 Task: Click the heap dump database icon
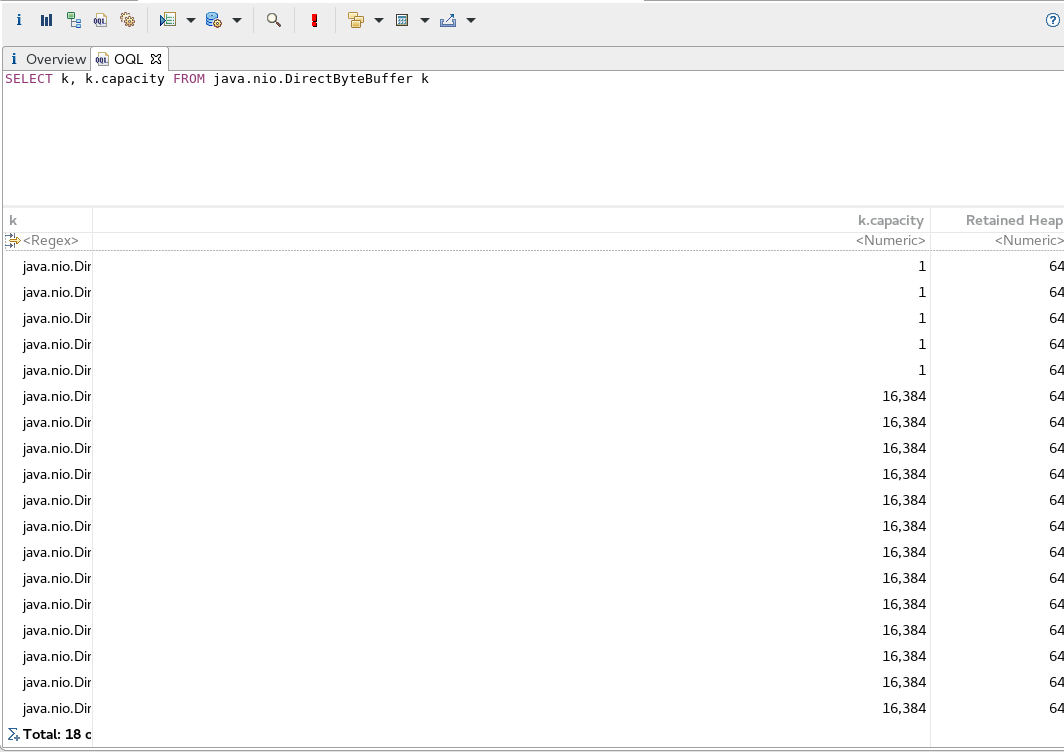214,20
